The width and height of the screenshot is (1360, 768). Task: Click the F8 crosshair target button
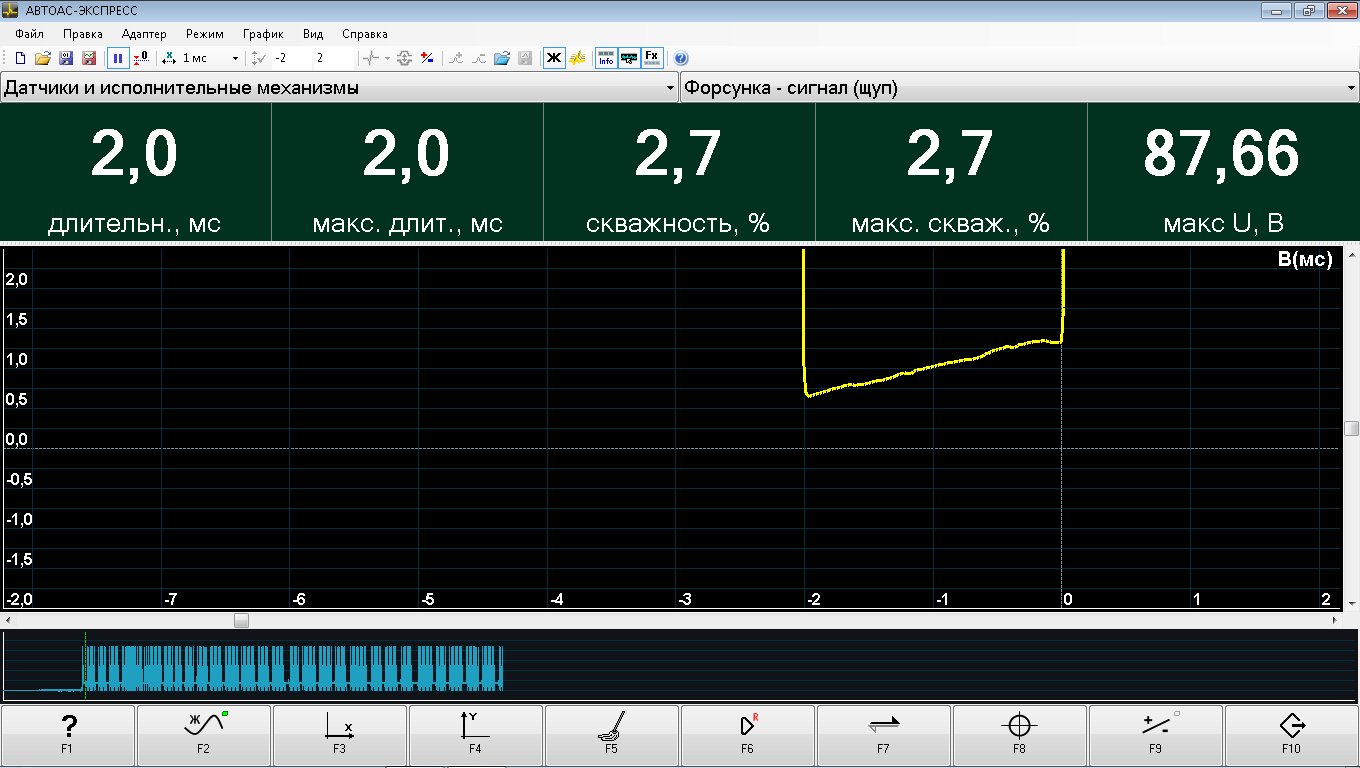[1019, 735]
